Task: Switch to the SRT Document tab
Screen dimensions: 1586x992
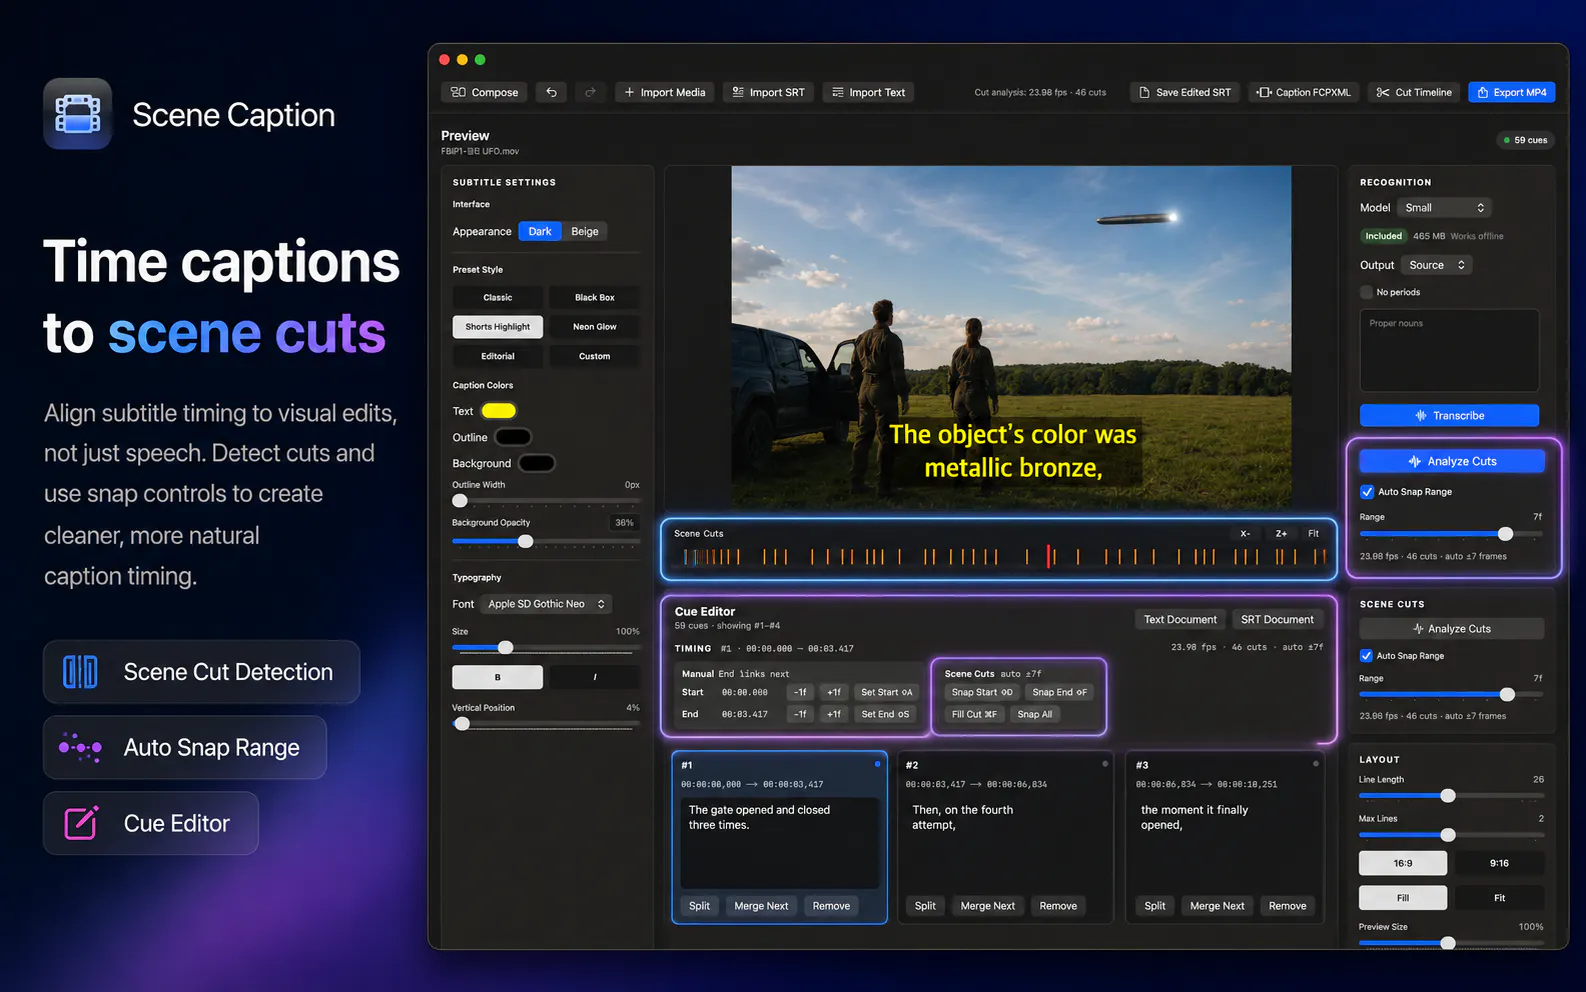Action: tap(1277, 620)
